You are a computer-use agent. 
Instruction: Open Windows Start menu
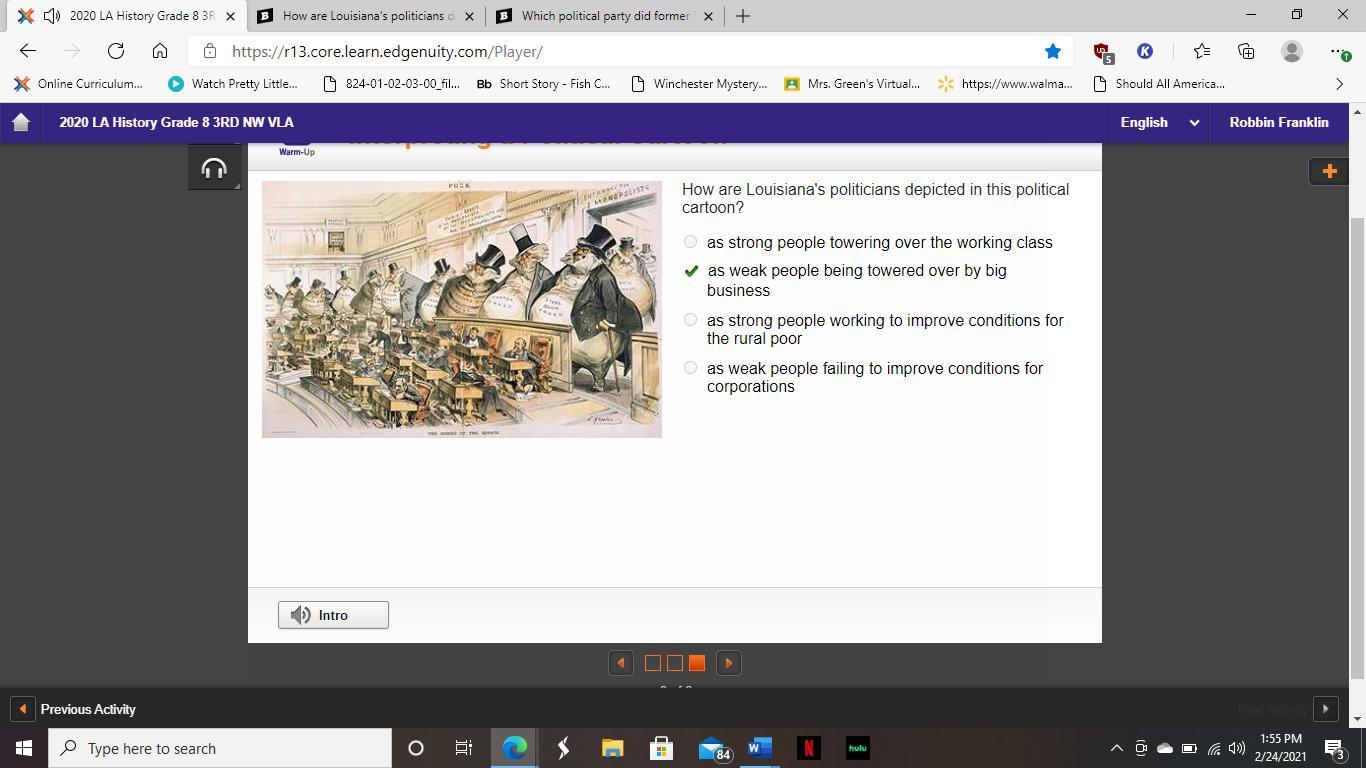[x=24, y=748]
